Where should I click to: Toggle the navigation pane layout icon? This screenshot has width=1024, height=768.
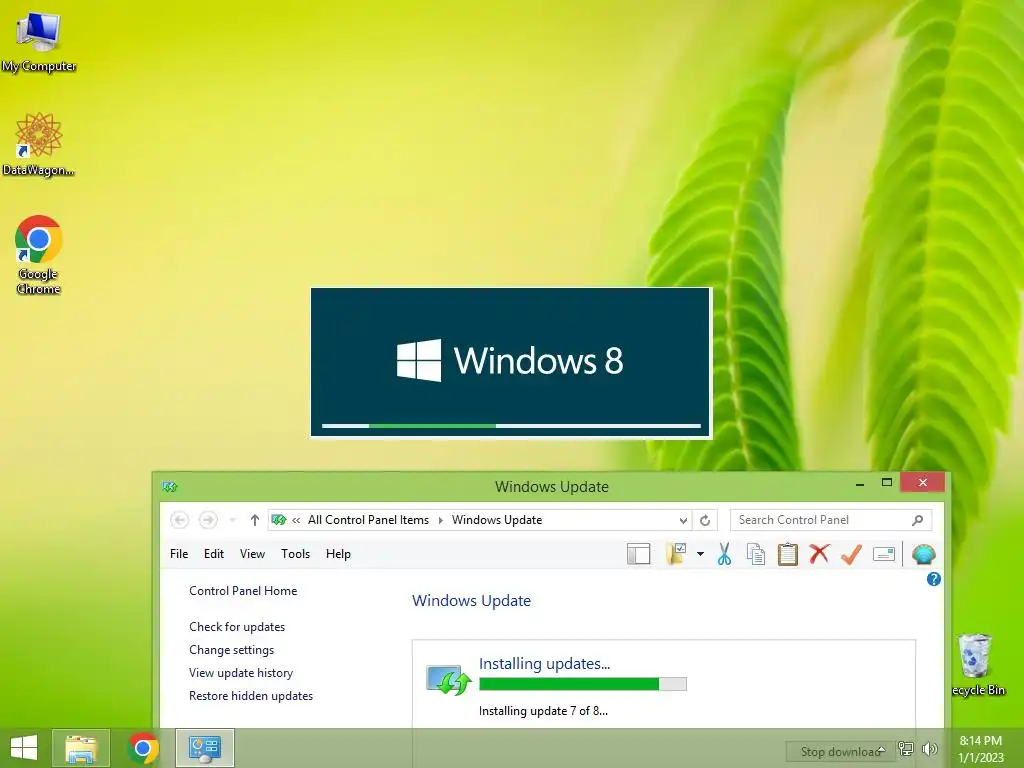638,554
